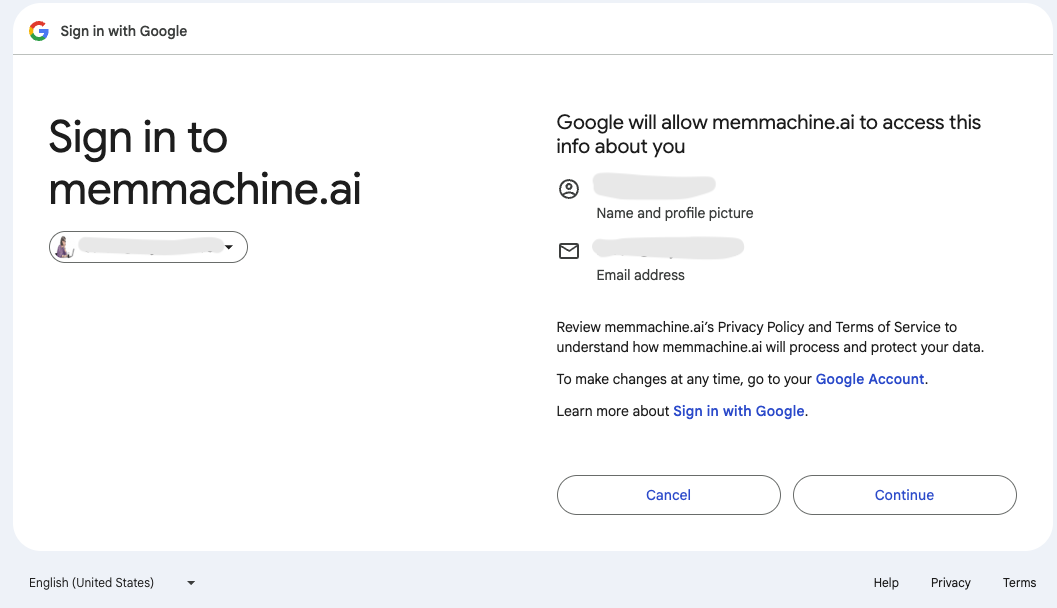
Task: Click the Cancel button
Action: coord(668,495)
